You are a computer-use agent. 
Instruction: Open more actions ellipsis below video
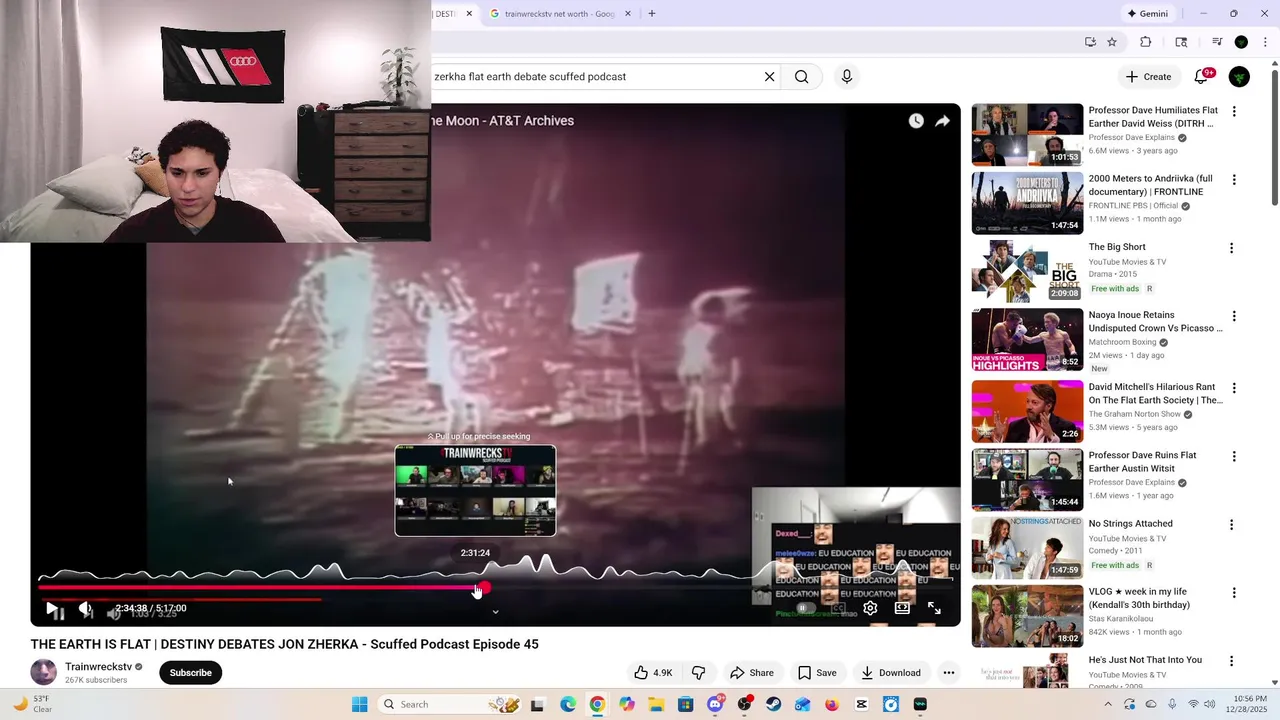949,673
